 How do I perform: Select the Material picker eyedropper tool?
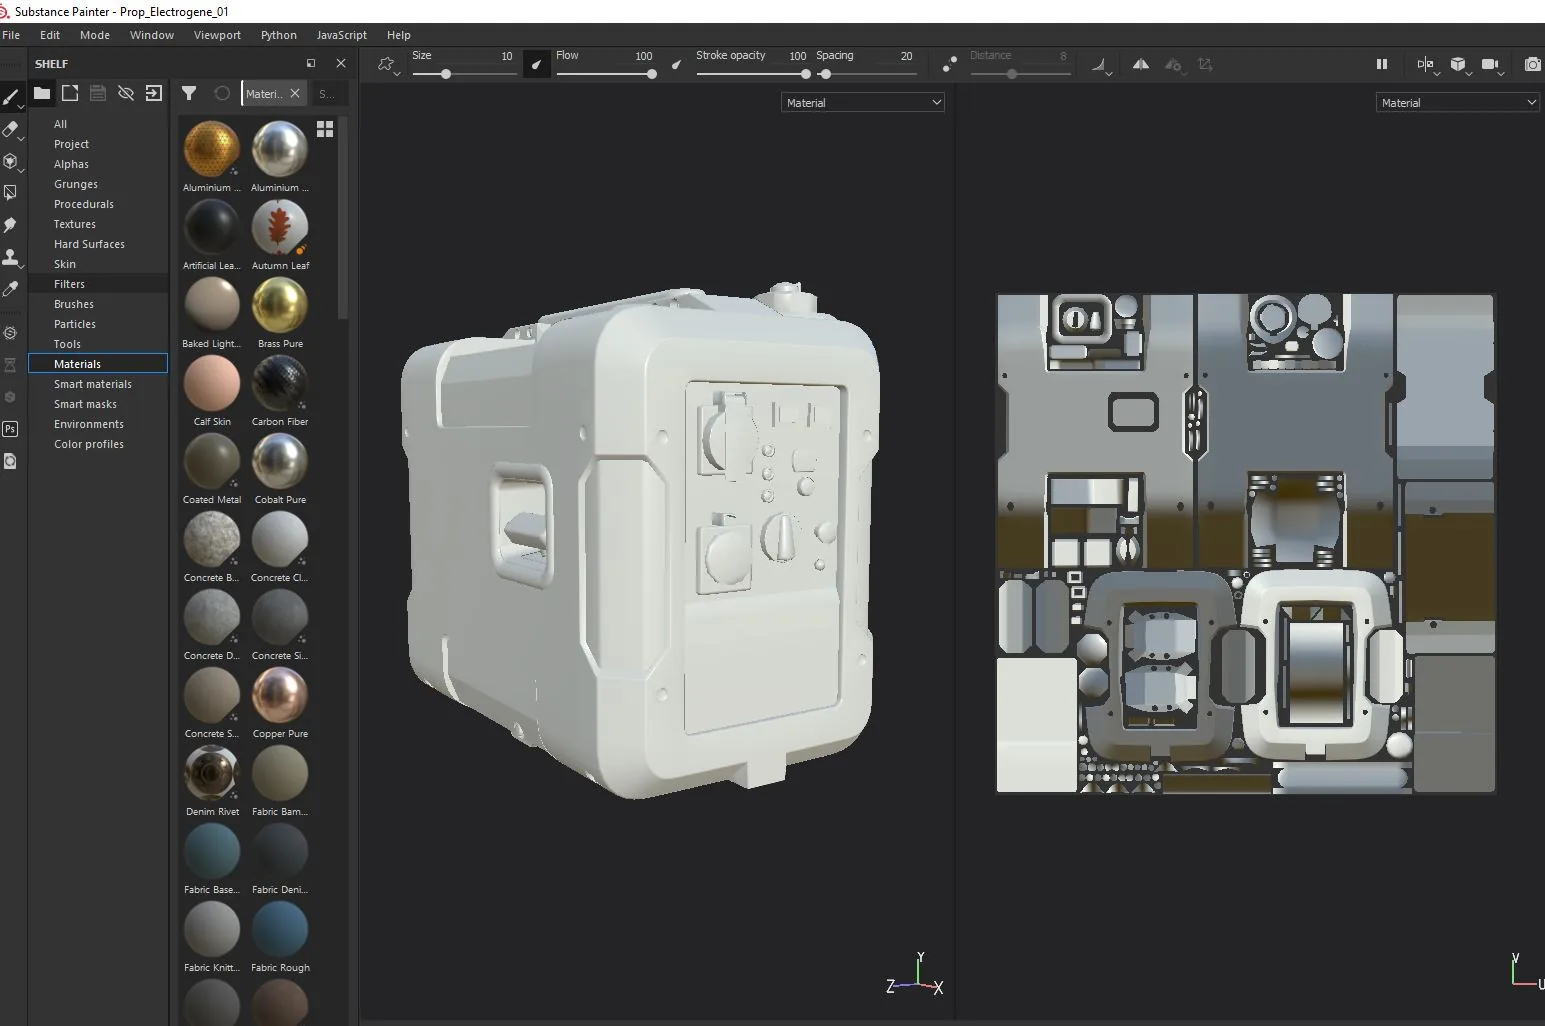[x=11, y=289]
